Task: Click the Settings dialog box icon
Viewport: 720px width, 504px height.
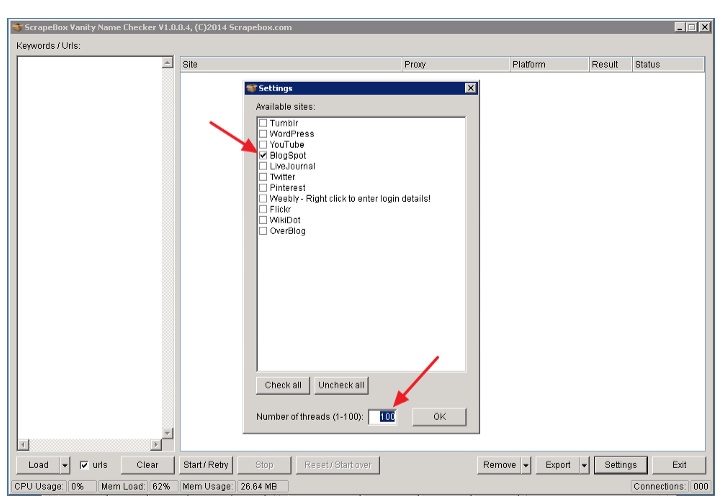Action: (x=251, y=88)
